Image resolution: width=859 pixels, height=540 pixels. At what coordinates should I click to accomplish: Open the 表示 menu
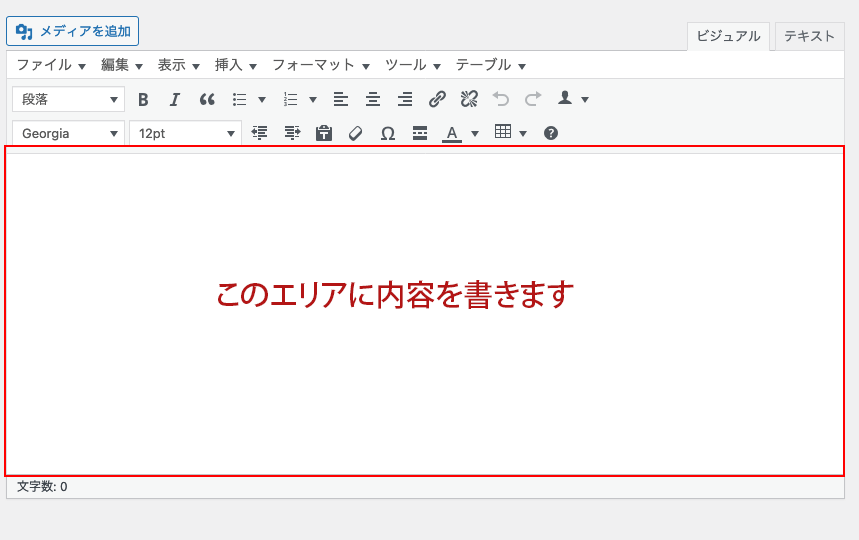[179, 65]
